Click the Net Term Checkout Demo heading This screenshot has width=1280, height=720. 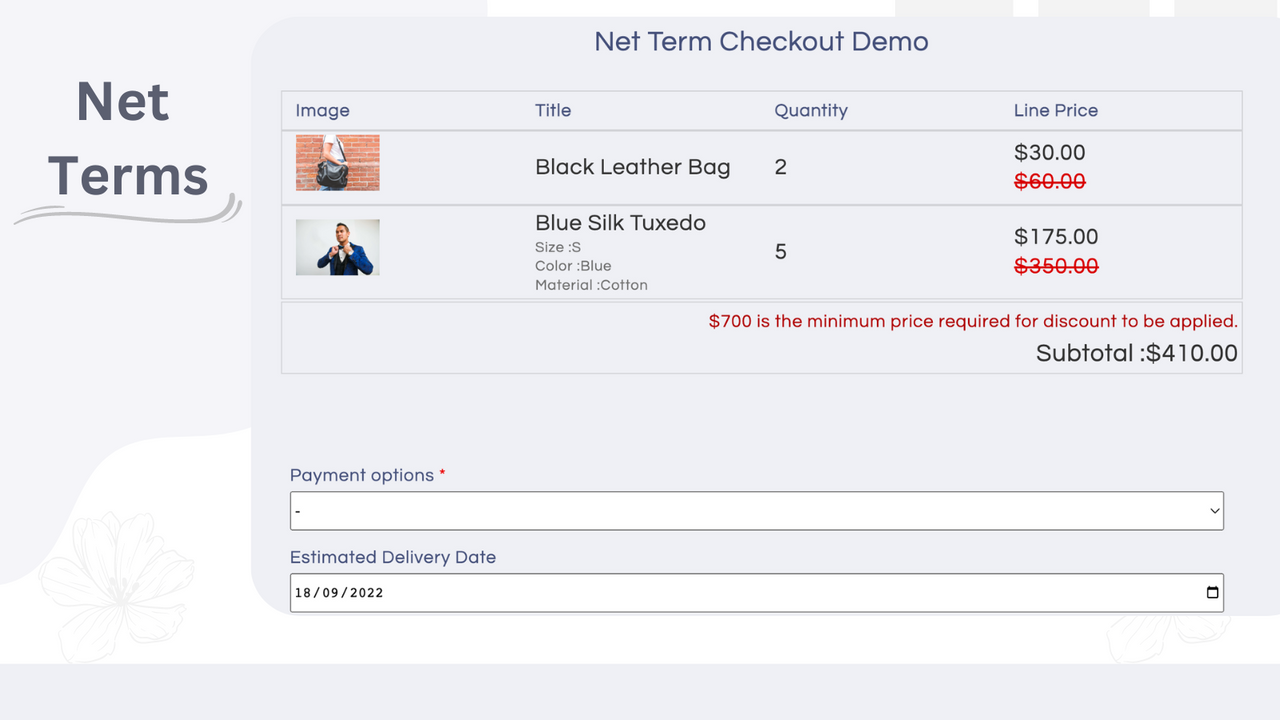pyautogui.click(x=761, y=41)
